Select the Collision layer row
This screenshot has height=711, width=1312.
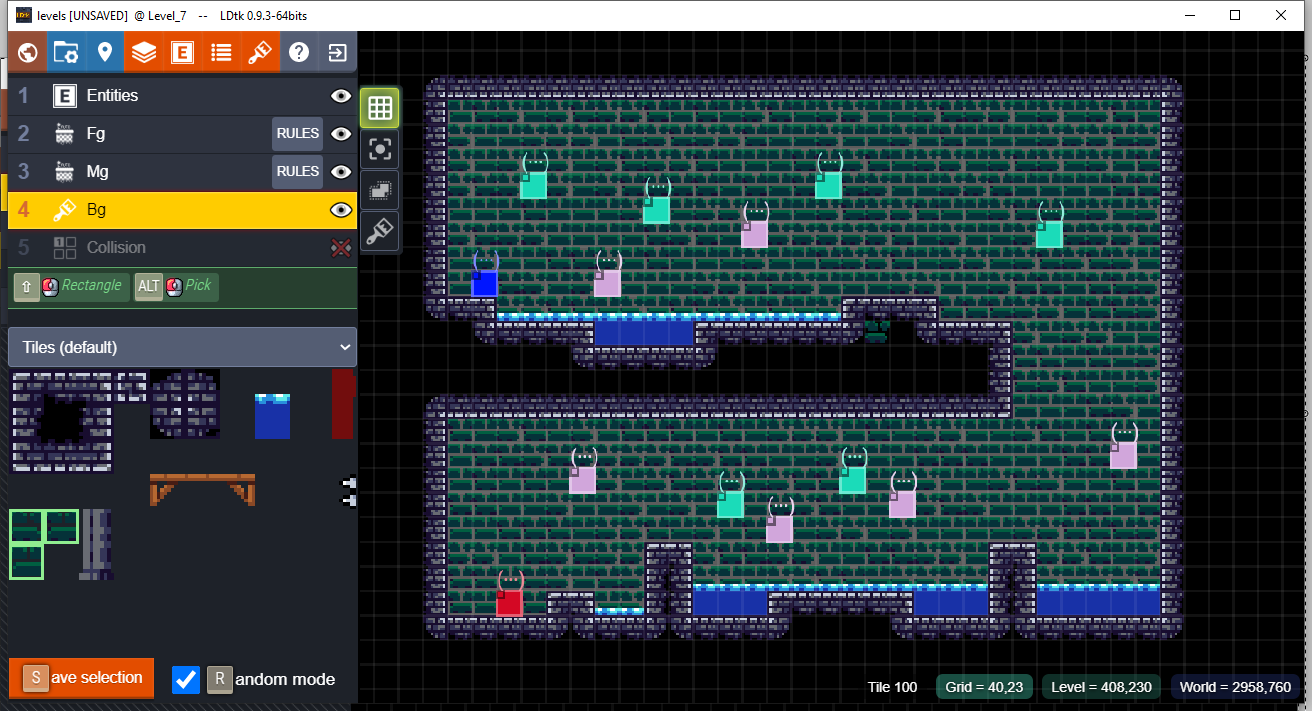tap(182, 248)
